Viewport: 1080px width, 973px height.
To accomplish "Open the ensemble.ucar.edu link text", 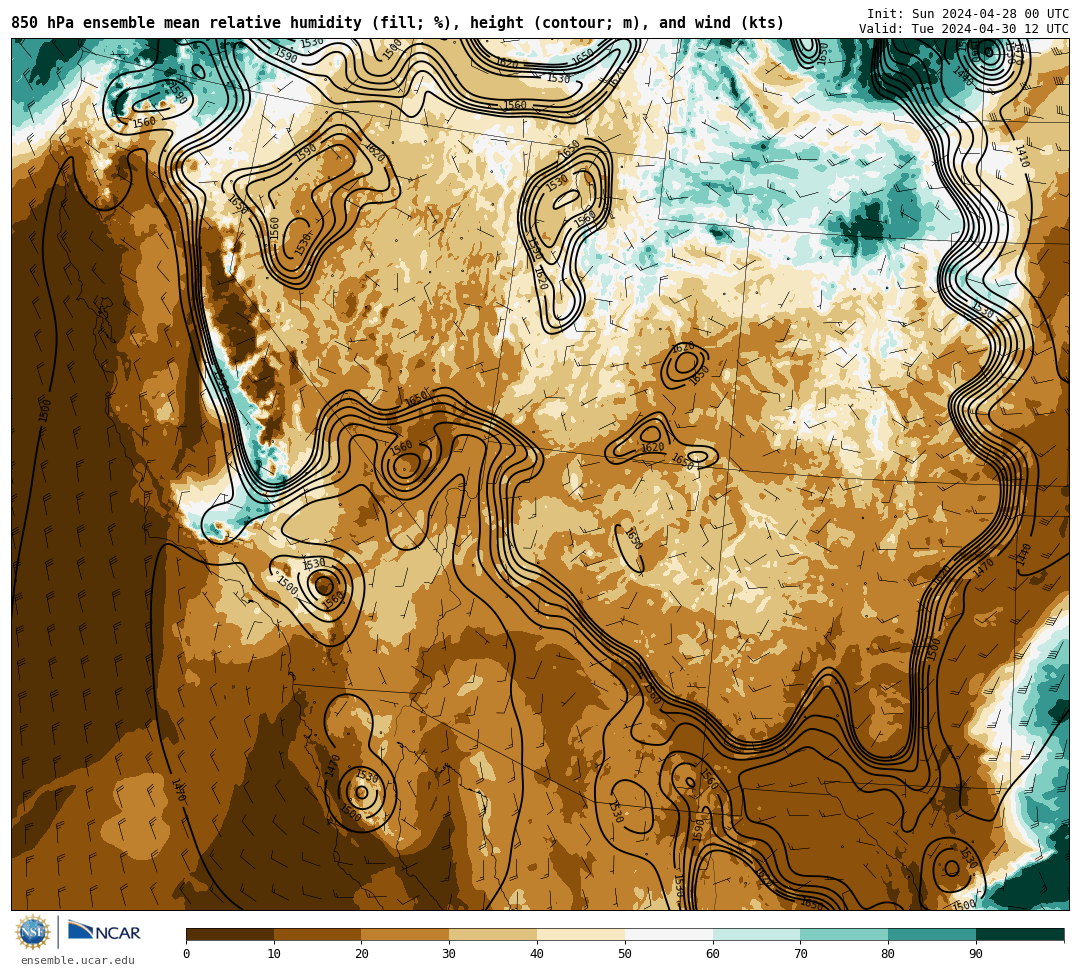I will click(x=78, y=960).
